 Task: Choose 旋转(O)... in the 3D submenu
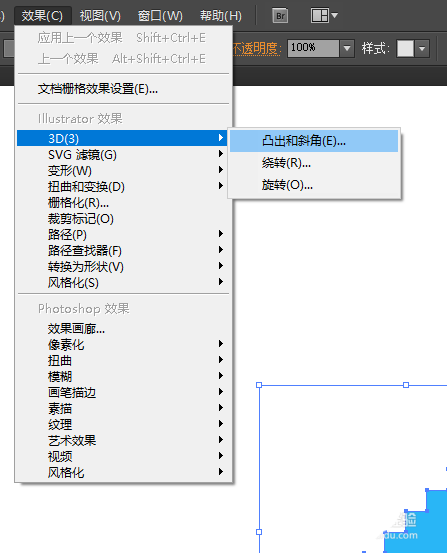(x=314, y=185)
